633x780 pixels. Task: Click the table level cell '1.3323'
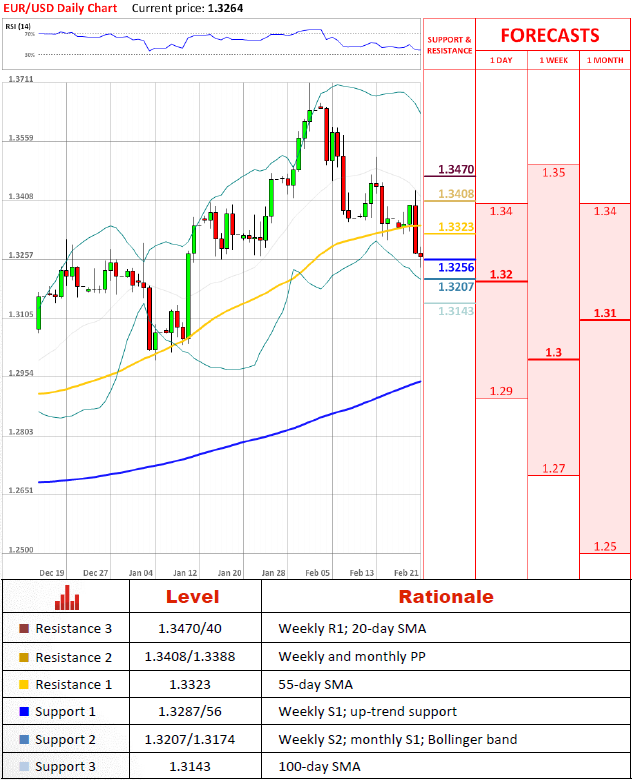pyautogui.click(x=190, y=685)
